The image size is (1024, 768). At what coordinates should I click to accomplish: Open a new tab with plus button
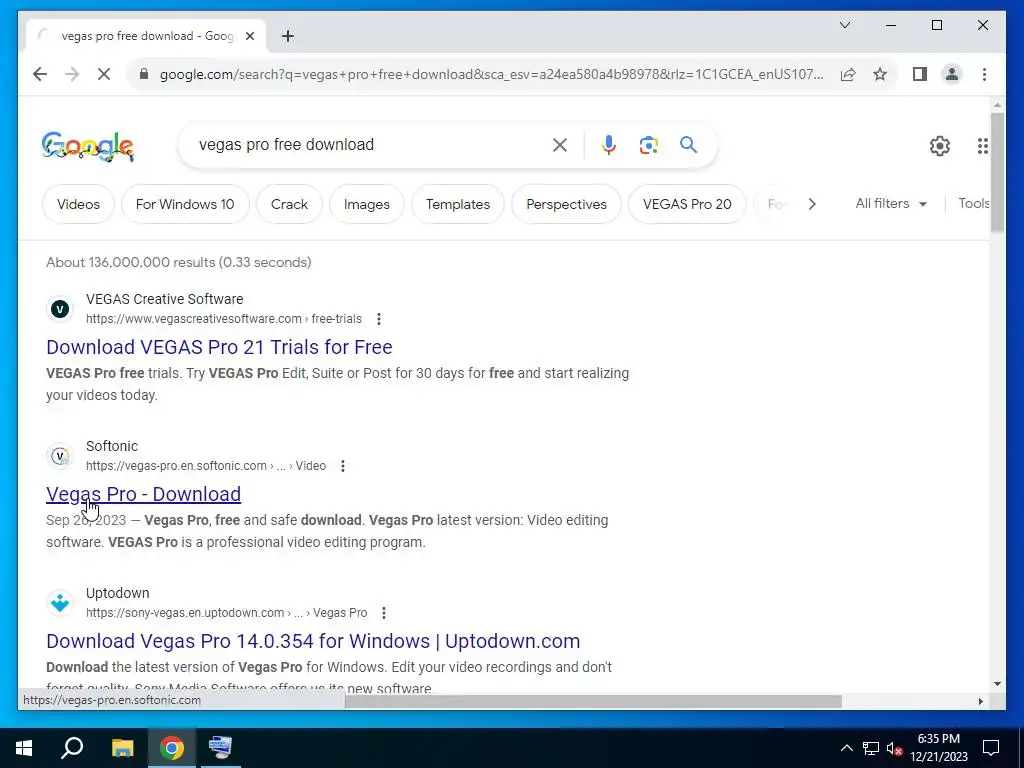(x=288, y=36)
